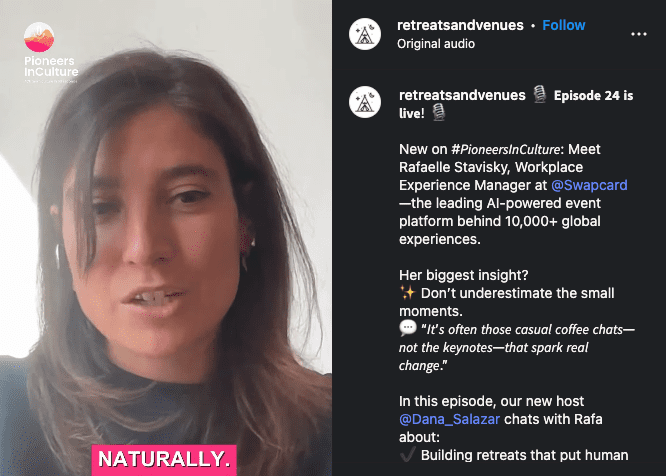The height and width of the screenshot is (476, 666).
Task: Click the Follow button
Action: click(x=564, y=25)
